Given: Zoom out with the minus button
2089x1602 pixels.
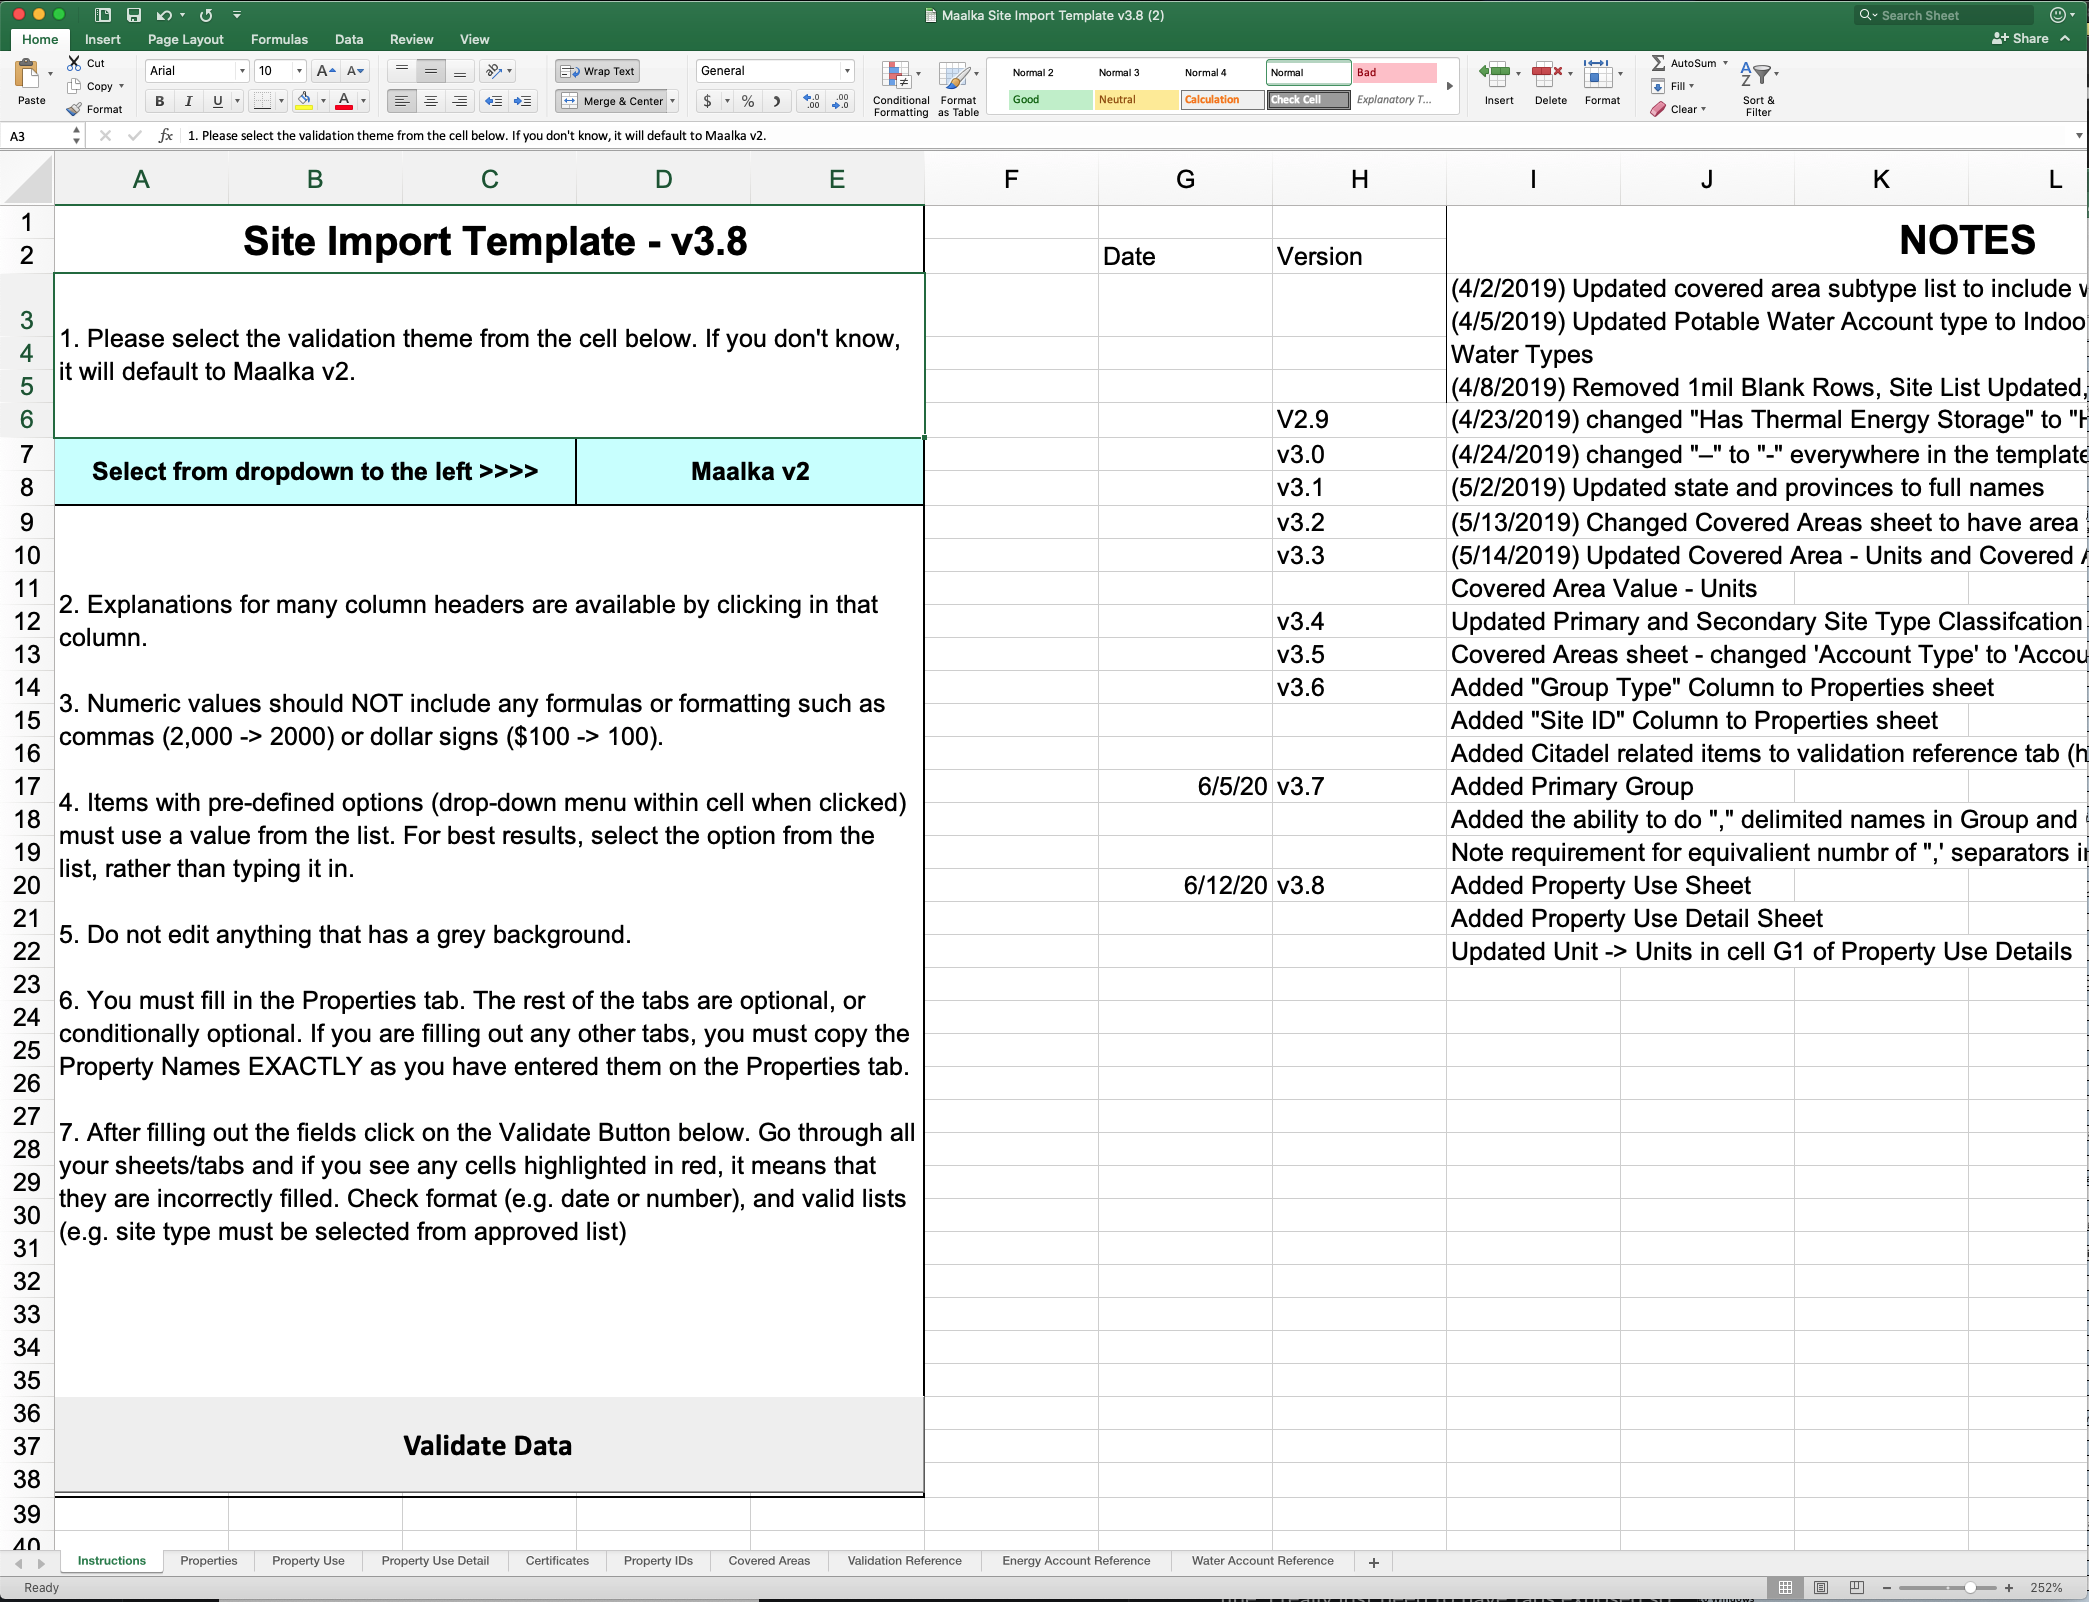Looking at the screenshot, I should tap(1887, 1588).
